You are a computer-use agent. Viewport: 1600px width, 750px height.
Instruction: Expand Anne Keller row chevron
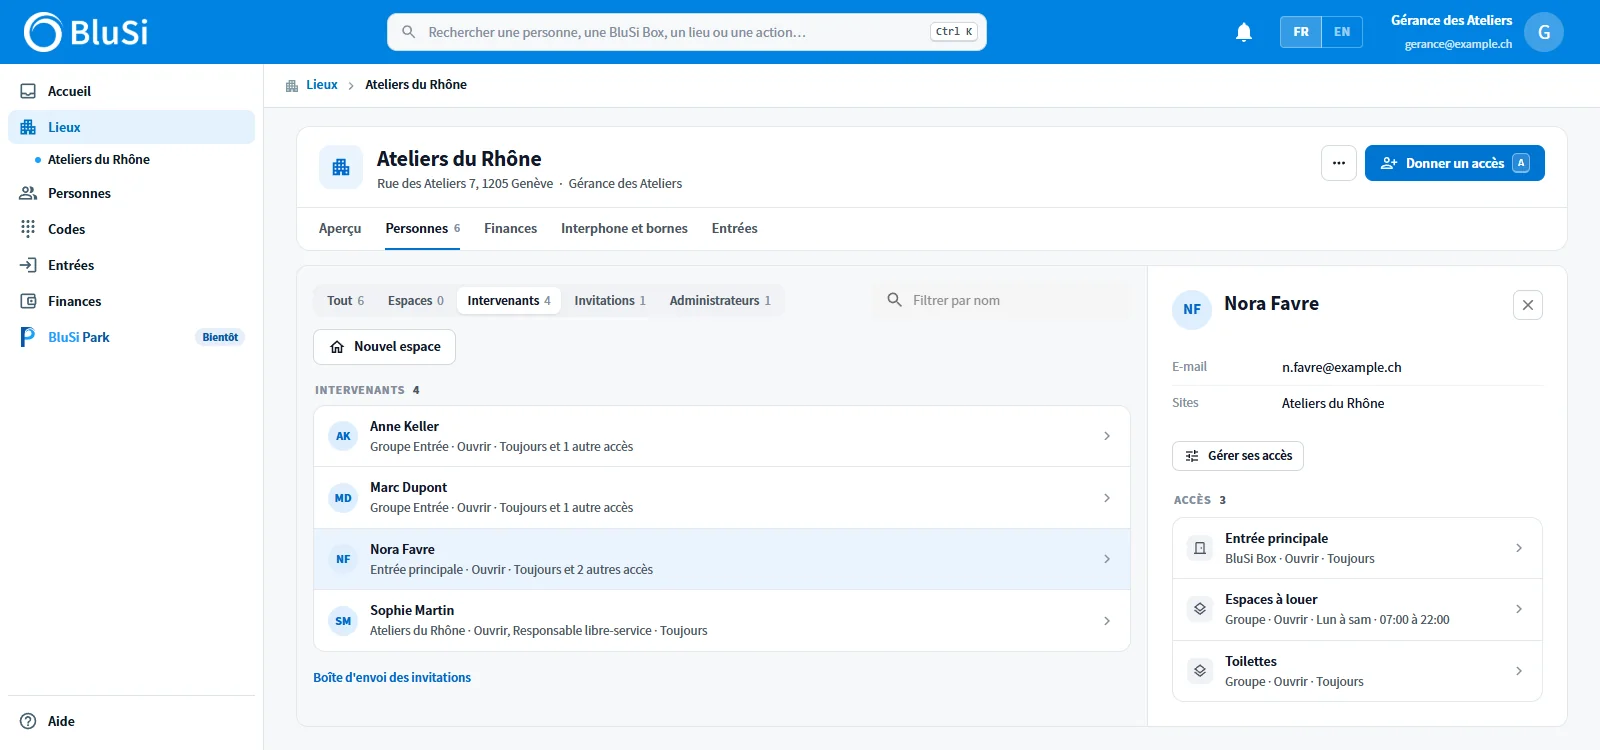click(x=1107, y=436)
